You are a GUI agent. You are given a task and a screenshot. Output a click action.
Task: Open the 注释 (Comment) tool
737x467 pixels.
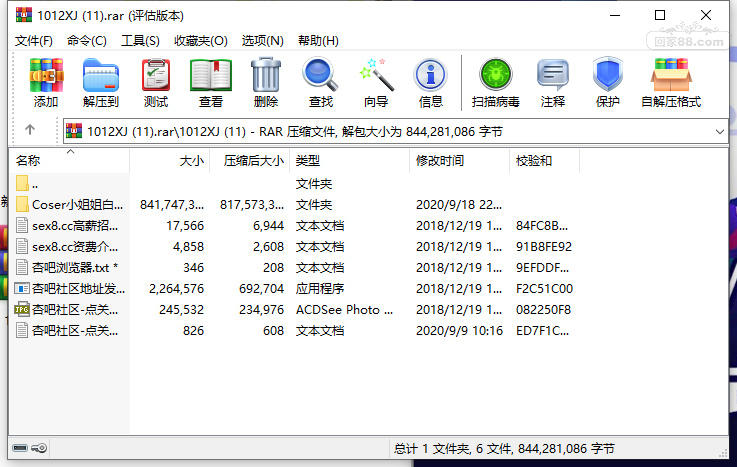point(553,83)
